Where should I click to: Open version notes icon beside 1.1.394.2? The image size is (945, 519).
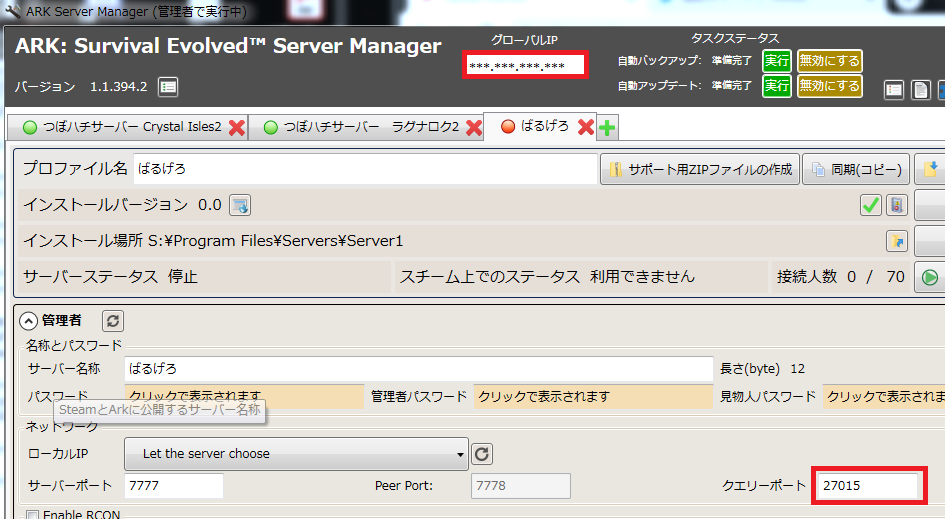pos(168,87)
